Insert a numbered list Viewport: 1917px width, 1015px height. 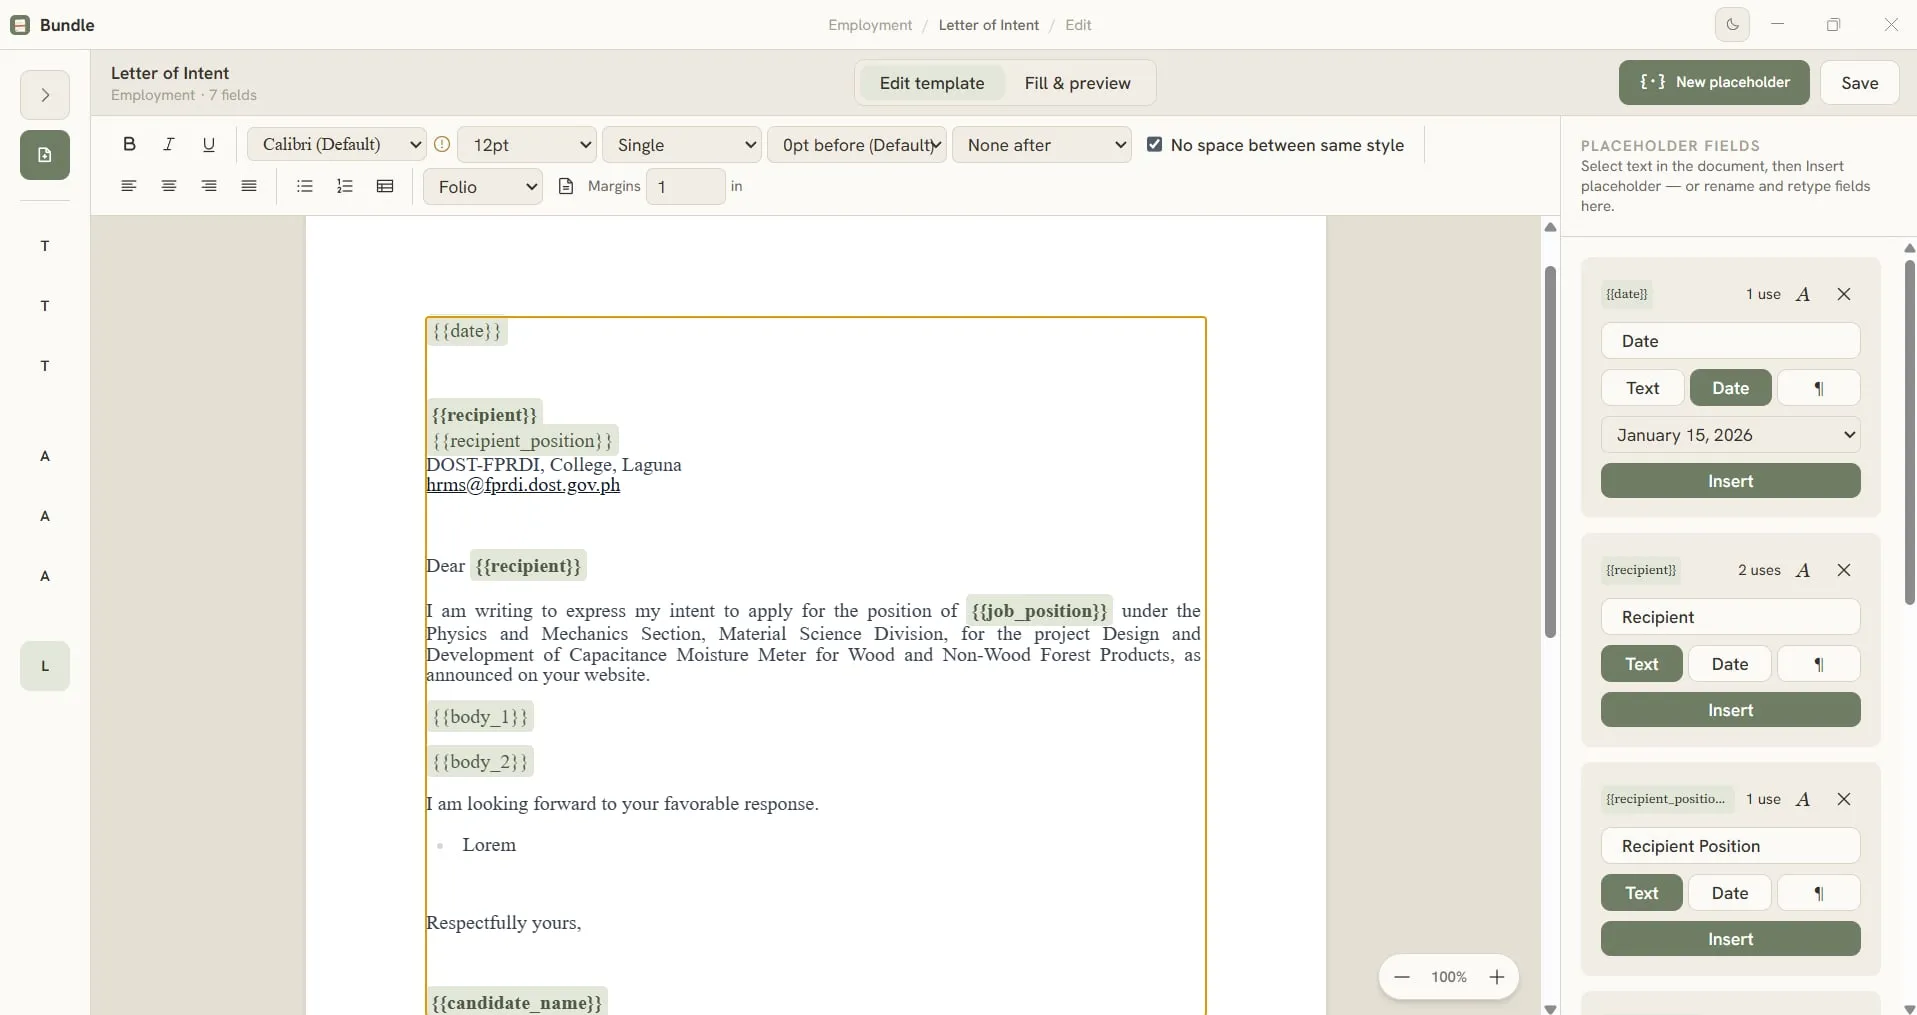pyautogui.click(x=345, y=186)
